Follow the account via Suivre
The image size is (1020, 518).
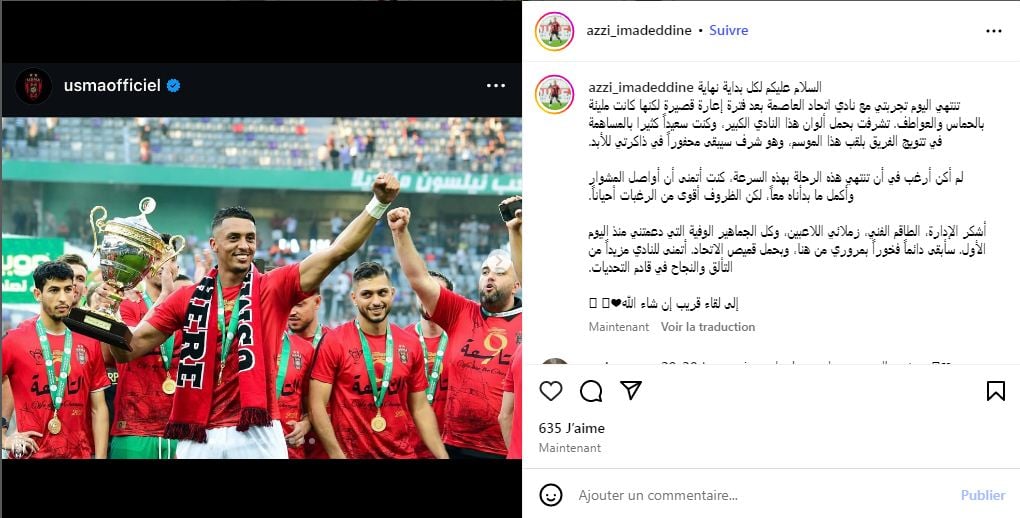[729, 31]
